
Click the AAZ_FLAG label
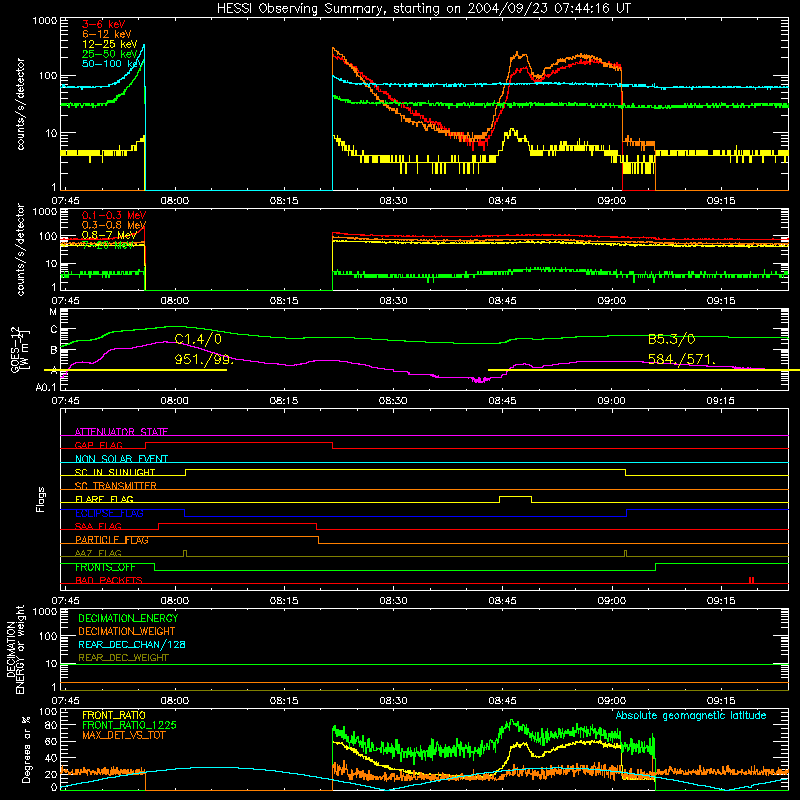tap(98, 553)
